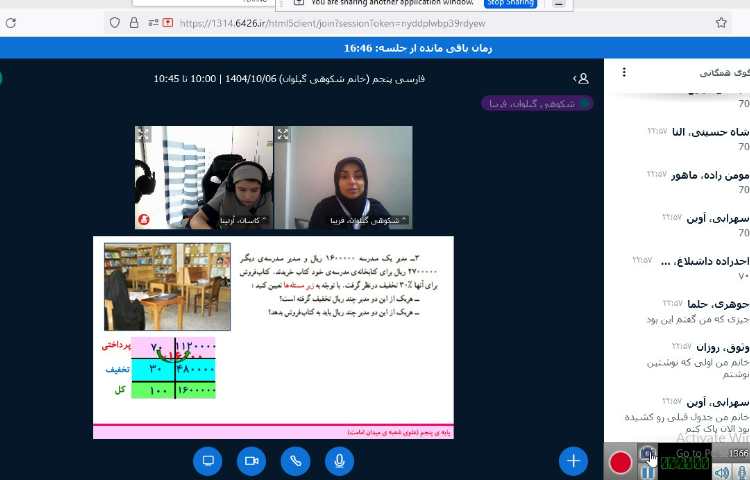Click the green کل label on the slide table
Image resolution: width=750 pixels, height=480 pixels.
120,389
